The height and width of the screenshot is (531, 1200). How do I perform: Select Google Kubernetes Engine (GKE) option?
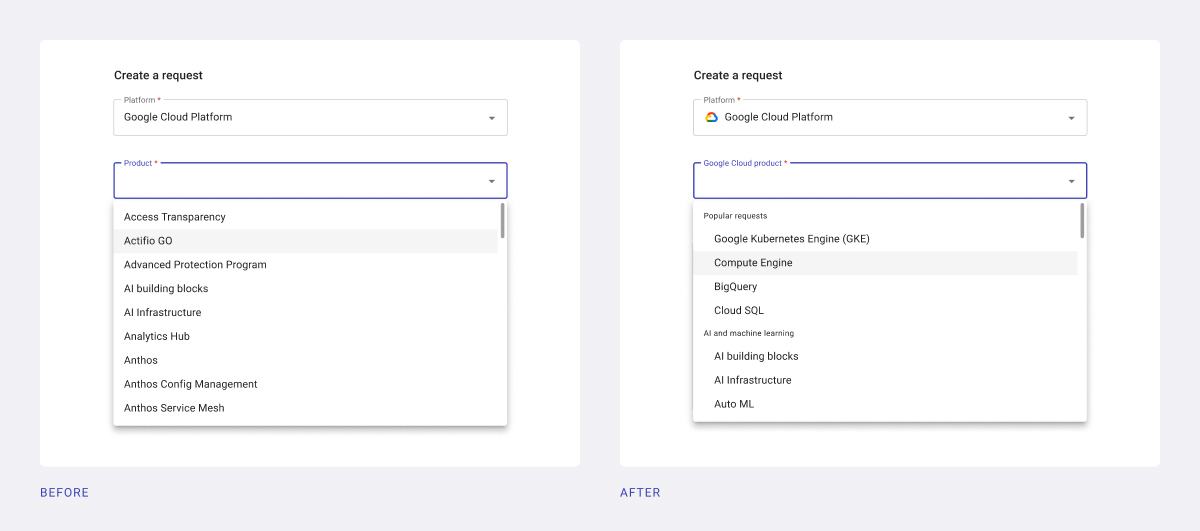point(886,239)
